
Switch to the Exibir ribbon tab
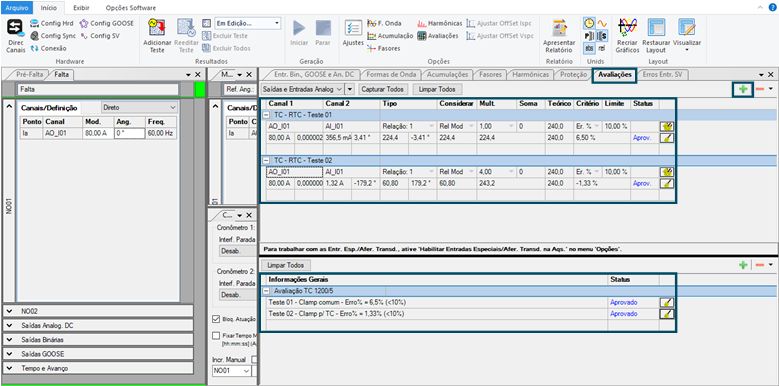point(81,7)
